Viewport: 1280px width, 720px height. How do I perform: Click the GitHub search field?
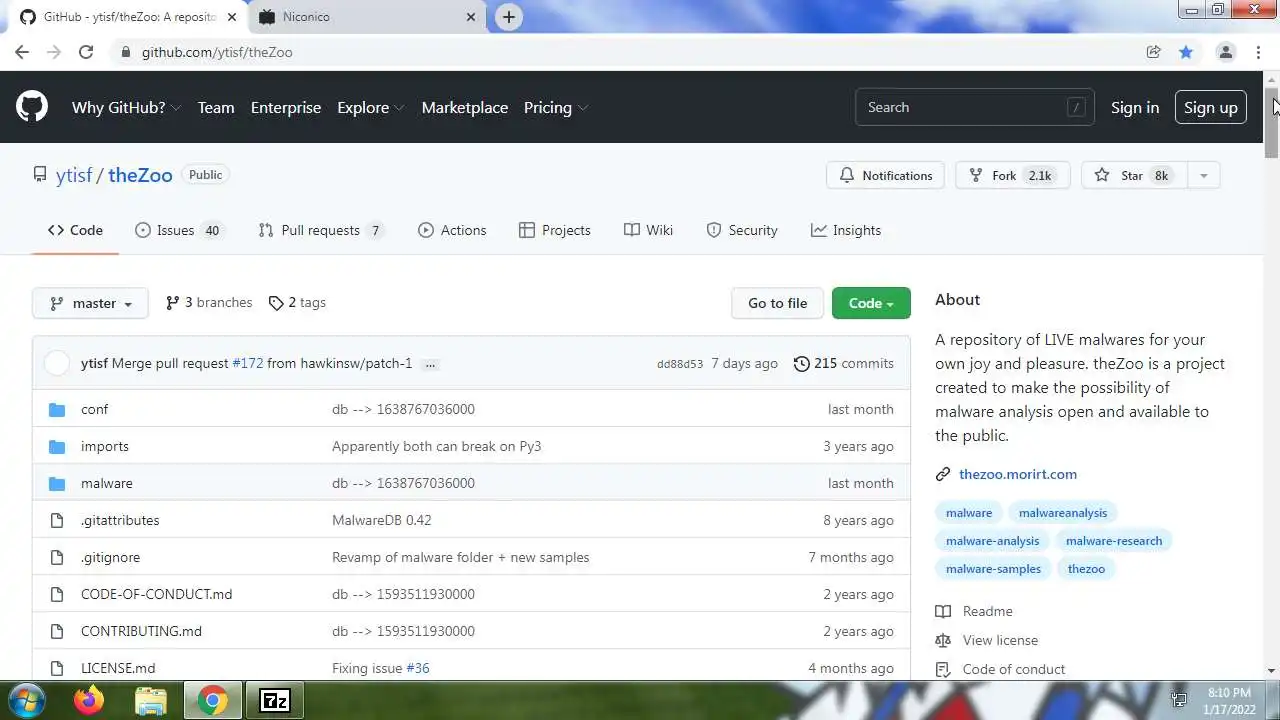point(974,108)
